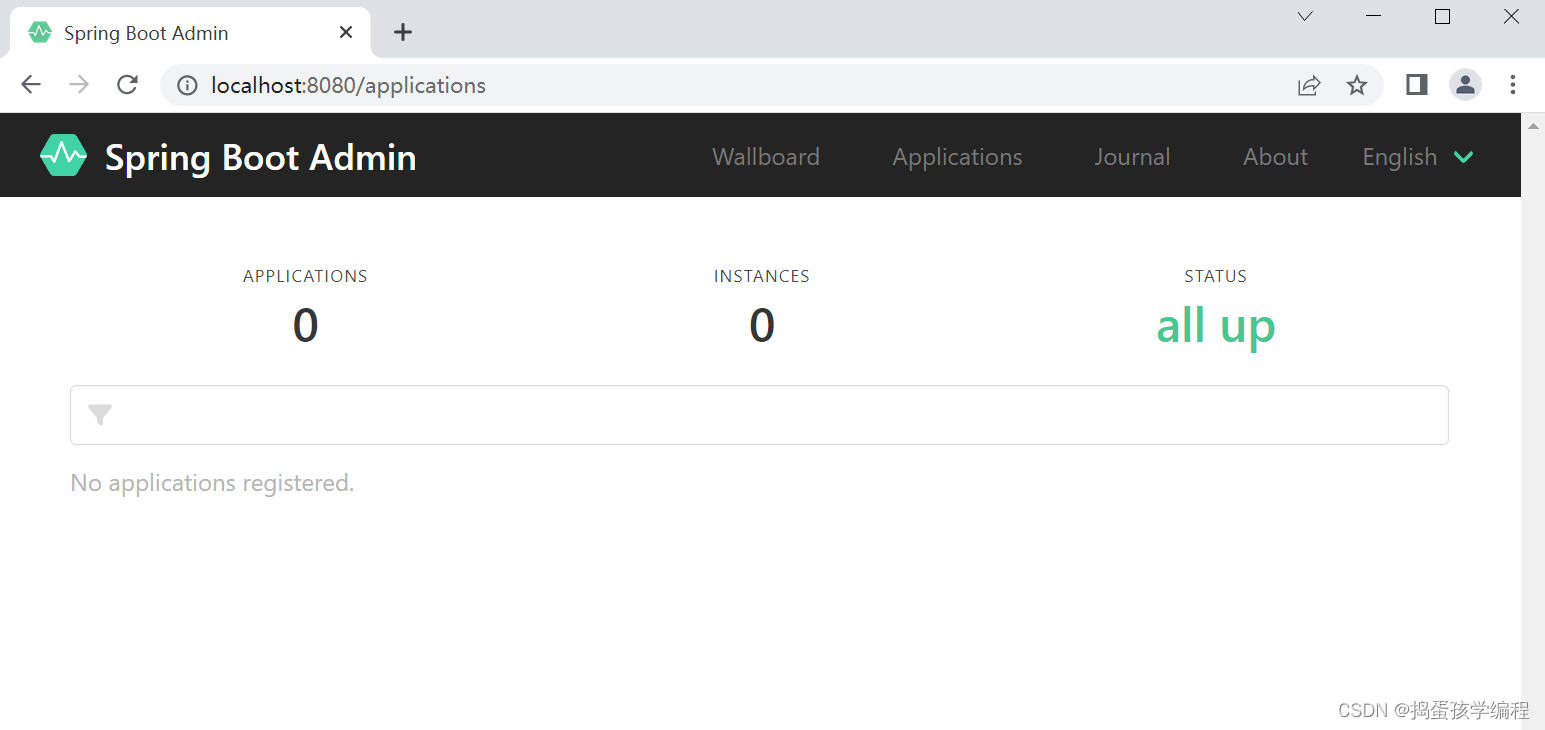Open the tab search chevron
Image resolution: width=1545 pixels, height=730 pixels.
point(1304,16)
